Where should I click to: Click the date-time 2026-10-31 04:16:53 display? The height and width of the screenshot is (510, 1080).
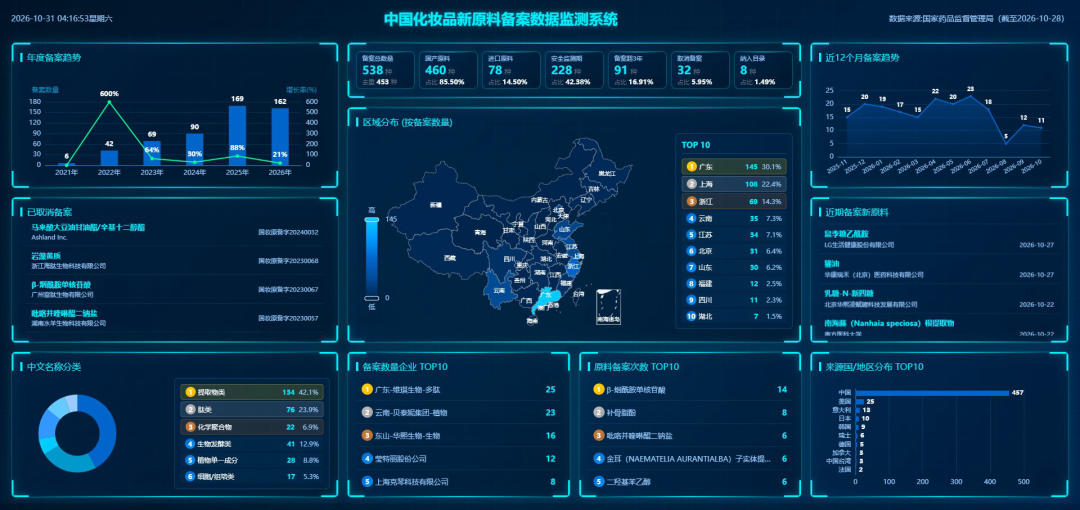(x=62, y=19)
